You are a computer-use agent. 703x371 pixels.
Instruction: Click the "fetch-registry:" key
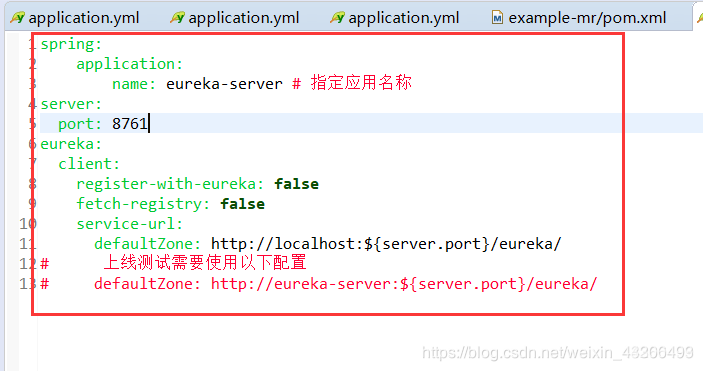143,204
